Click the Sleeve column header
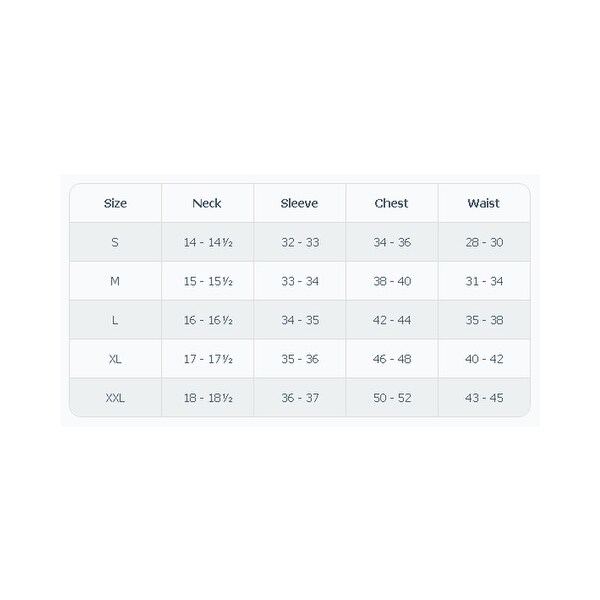 299,203
